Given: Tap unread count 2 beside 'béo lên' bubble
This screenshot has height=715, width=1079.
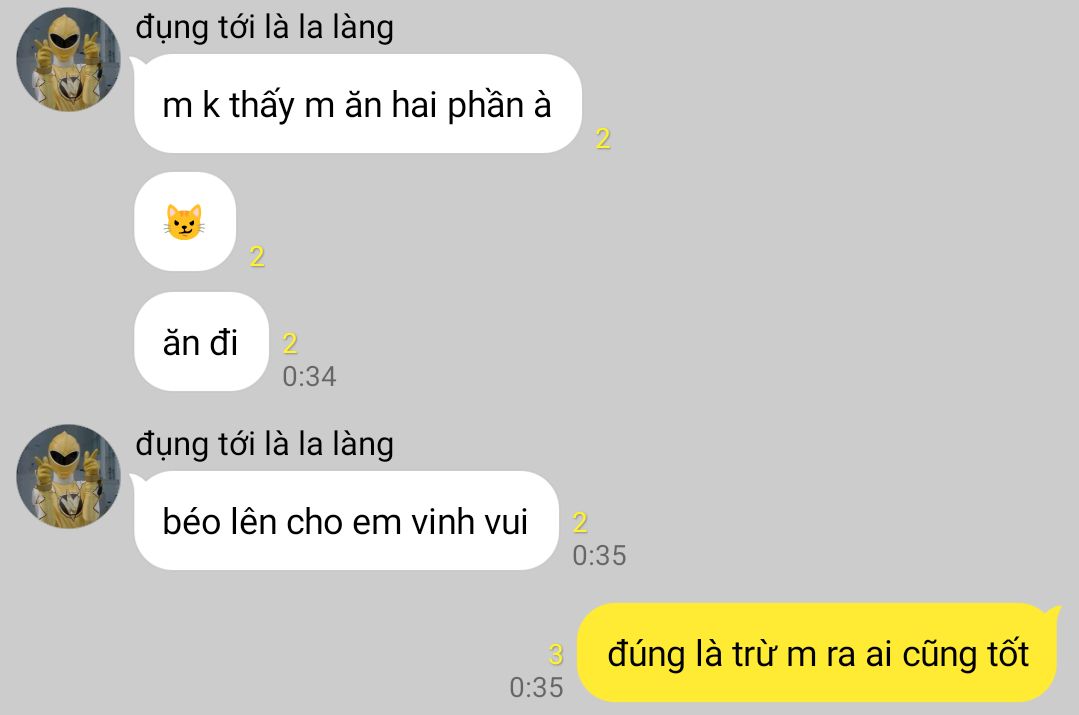Looking at the screenshot, I should [x=580, y=523].
